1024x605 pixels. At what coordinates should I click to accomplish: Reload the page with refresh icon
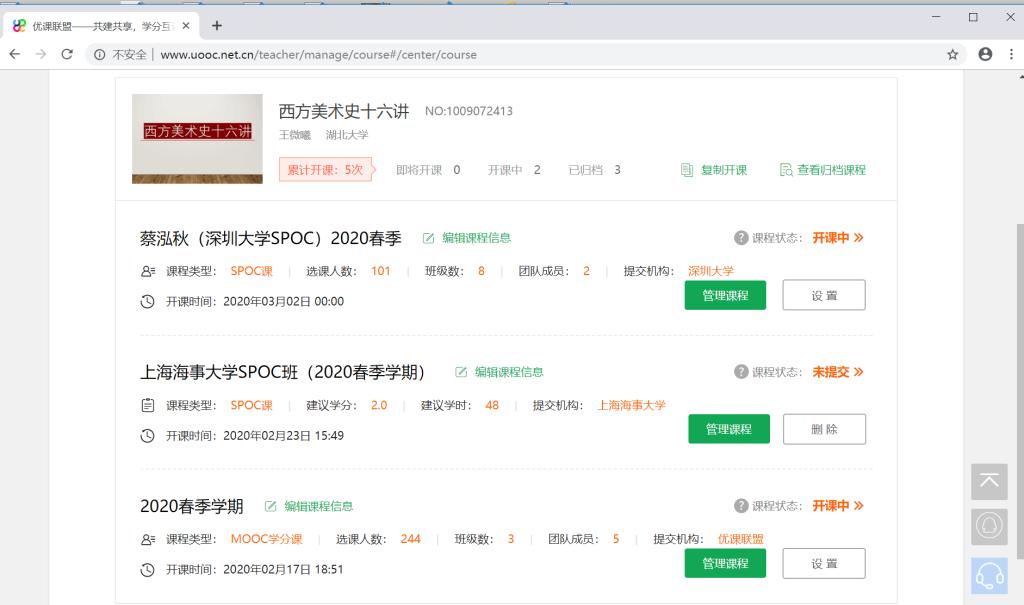tap(67, 54)
